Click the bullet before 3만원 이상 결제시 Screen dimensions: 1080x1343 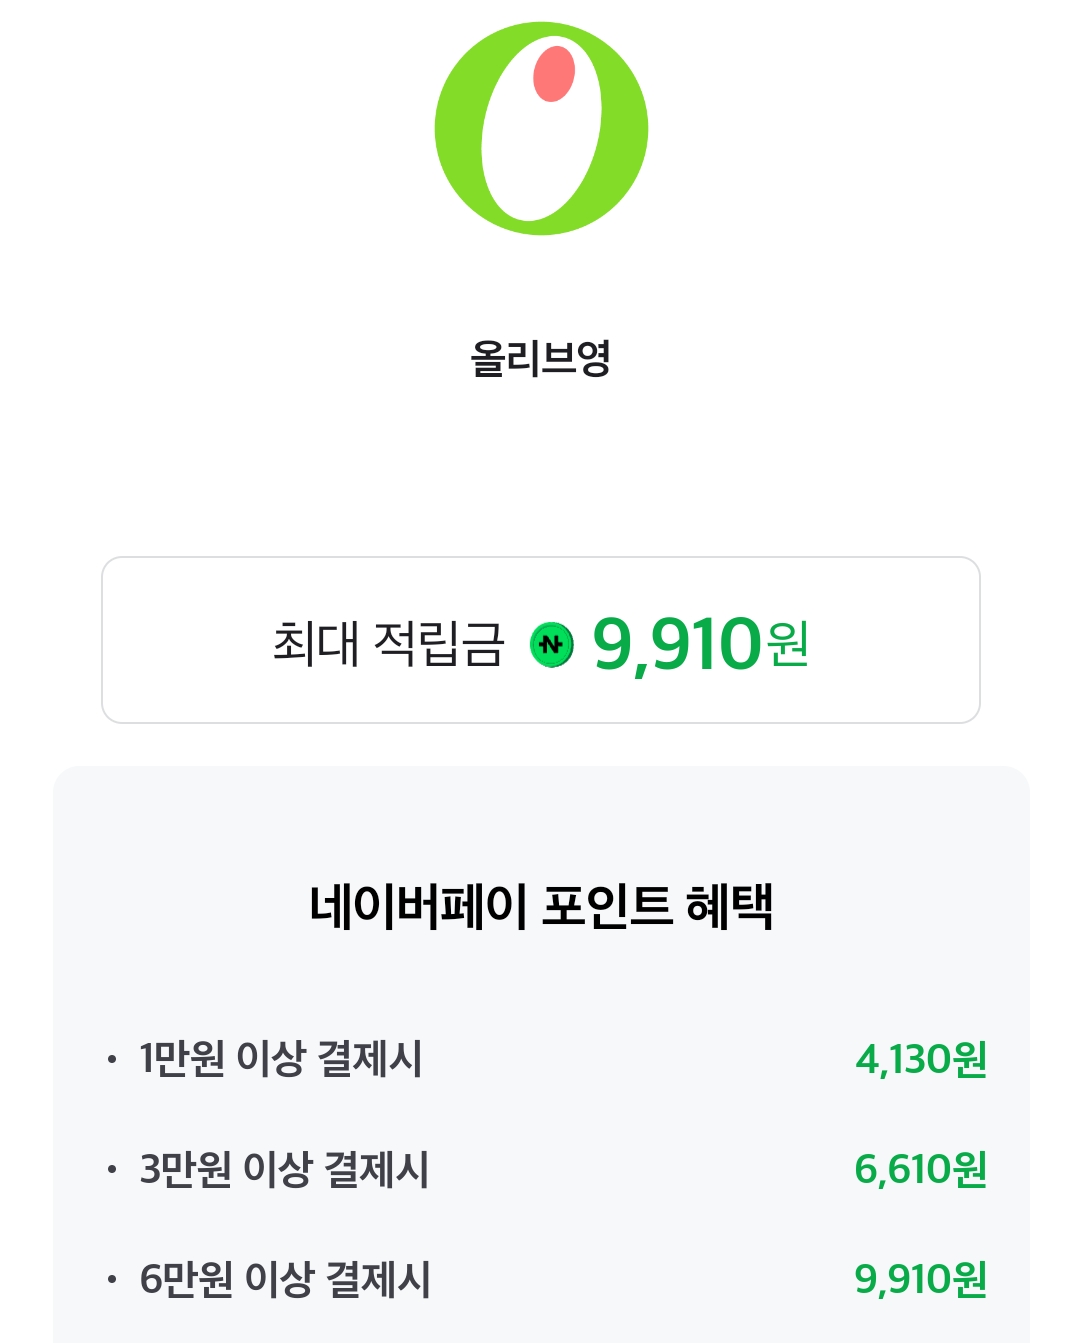tap(112, 1169)
